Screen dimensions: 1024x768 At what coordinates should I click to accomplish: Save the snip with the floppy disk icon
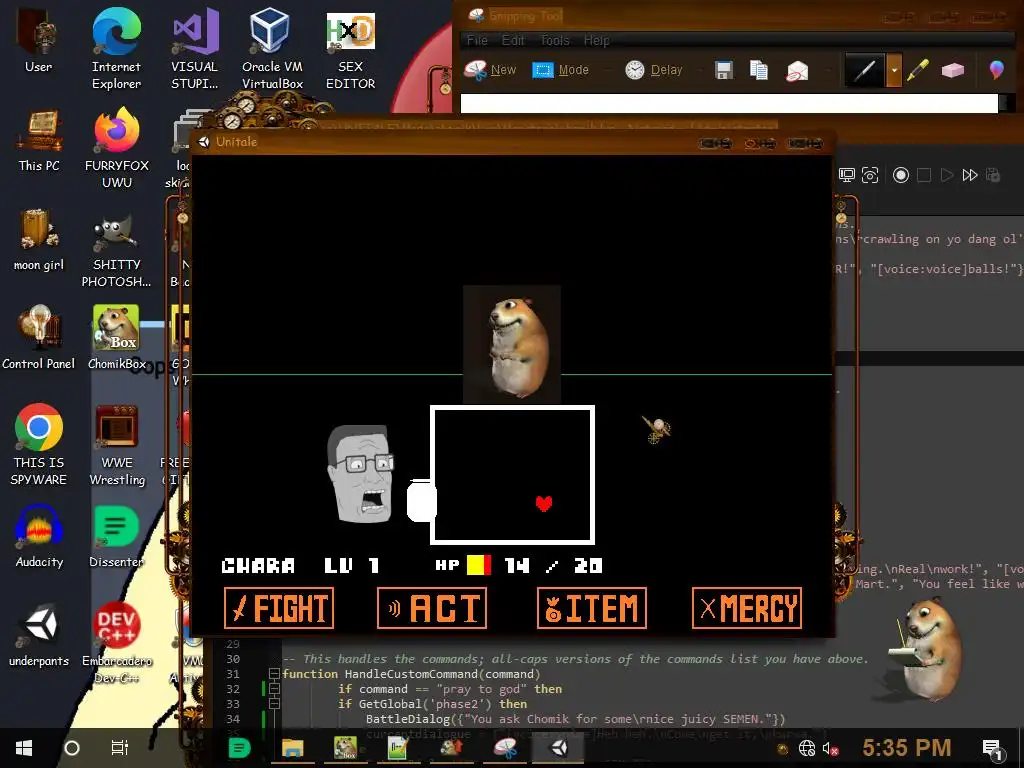pos(724,69)
